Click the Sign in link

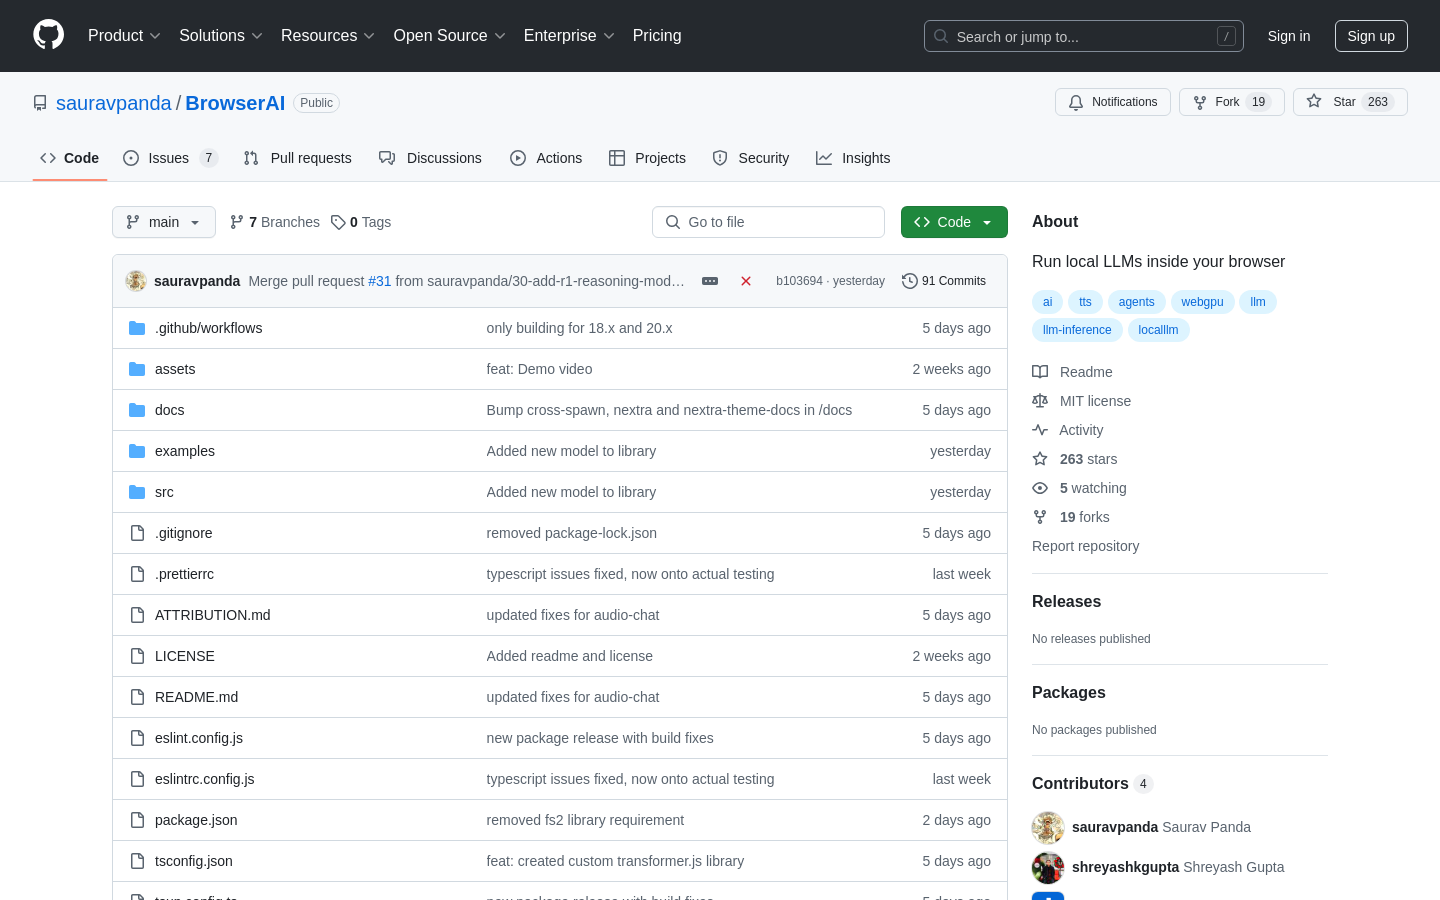[1289, 36]
